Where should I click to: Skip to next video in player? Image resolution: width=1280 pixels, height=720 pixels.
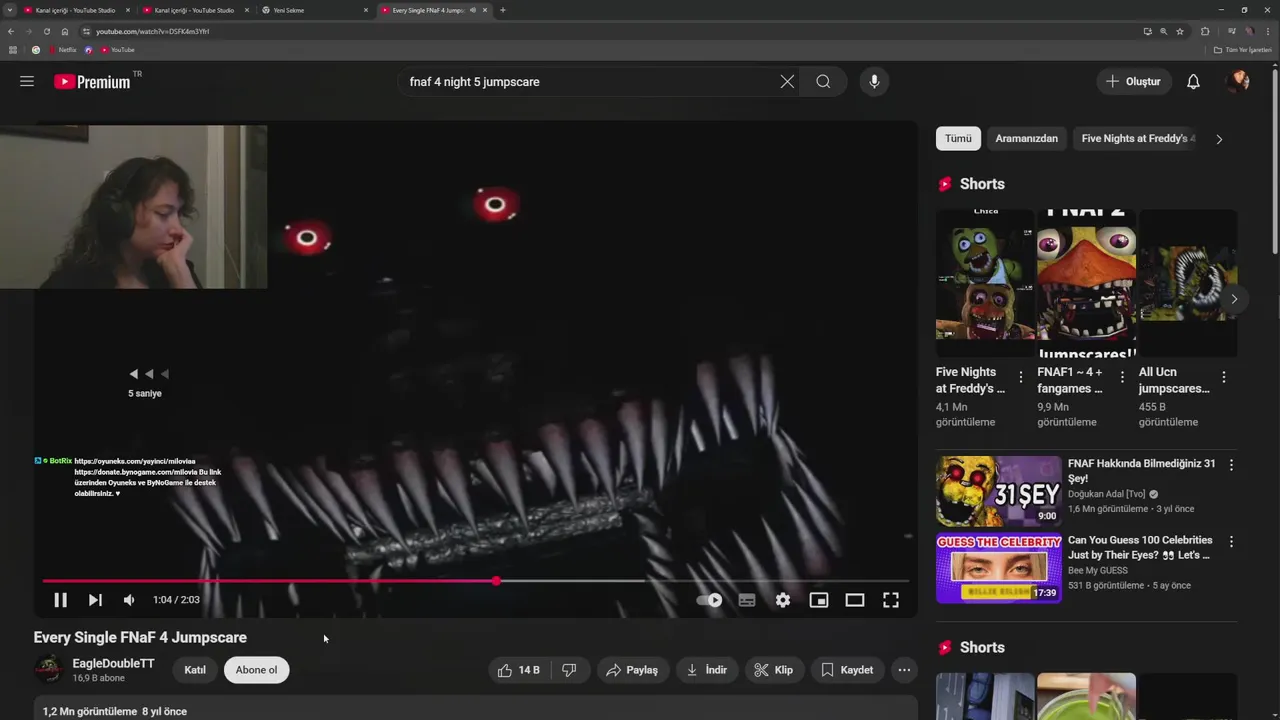pos(95,600)
